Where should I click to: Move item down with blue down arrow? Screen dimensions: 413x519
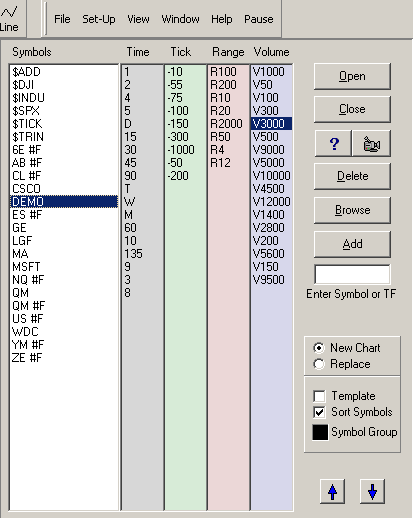click(x=372, y=491)
